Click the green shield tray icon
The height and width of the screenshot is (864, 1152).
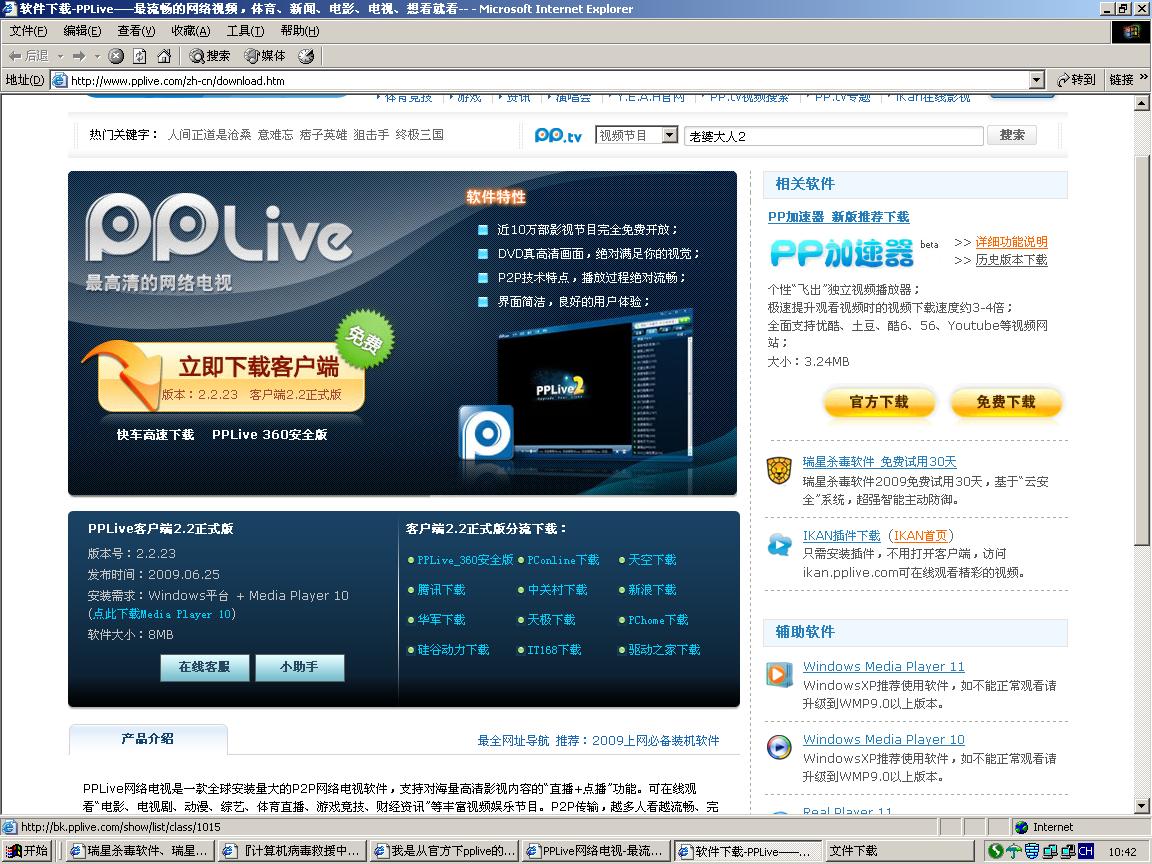[x=996, y=852]
